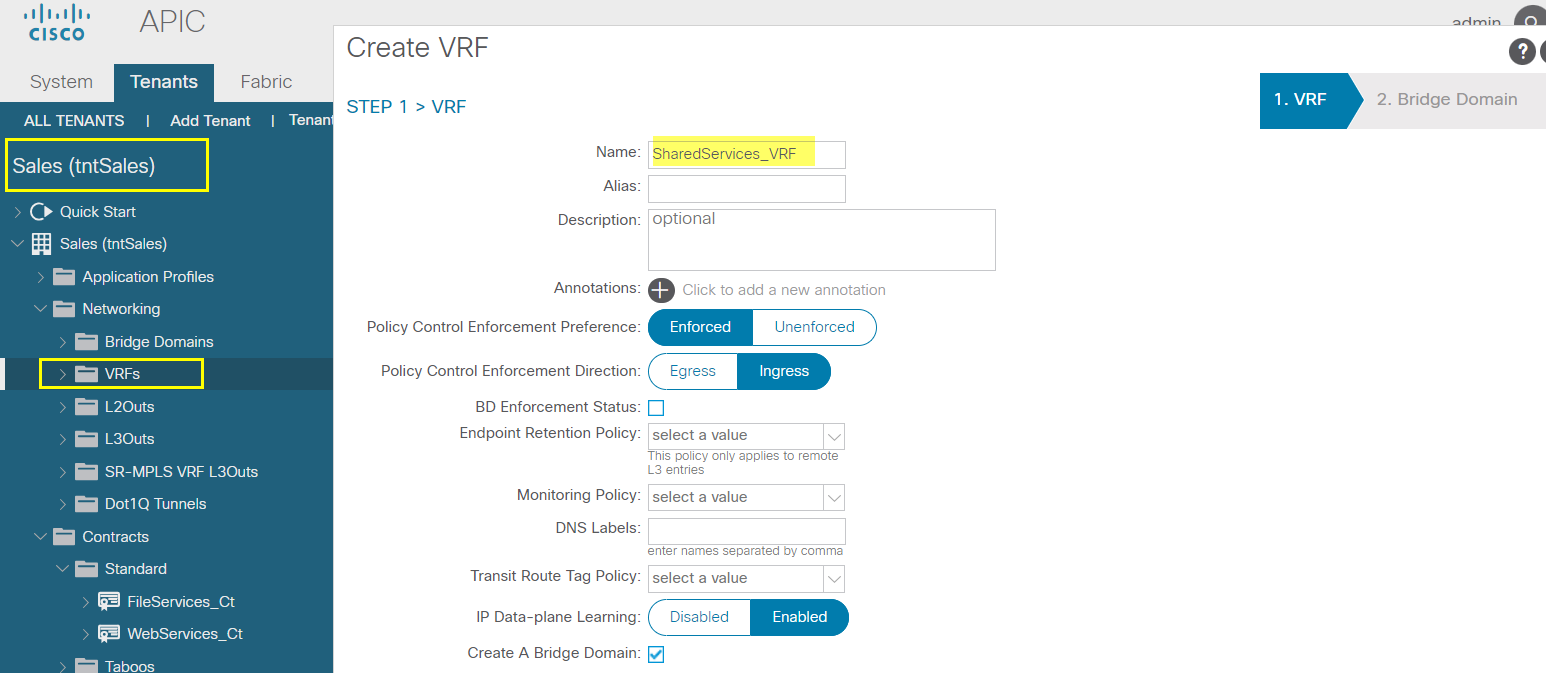The width and height of the screenshot is (1546, 673).
Task: Expand the FileServices_Ct node
Action: click(86, 602)
